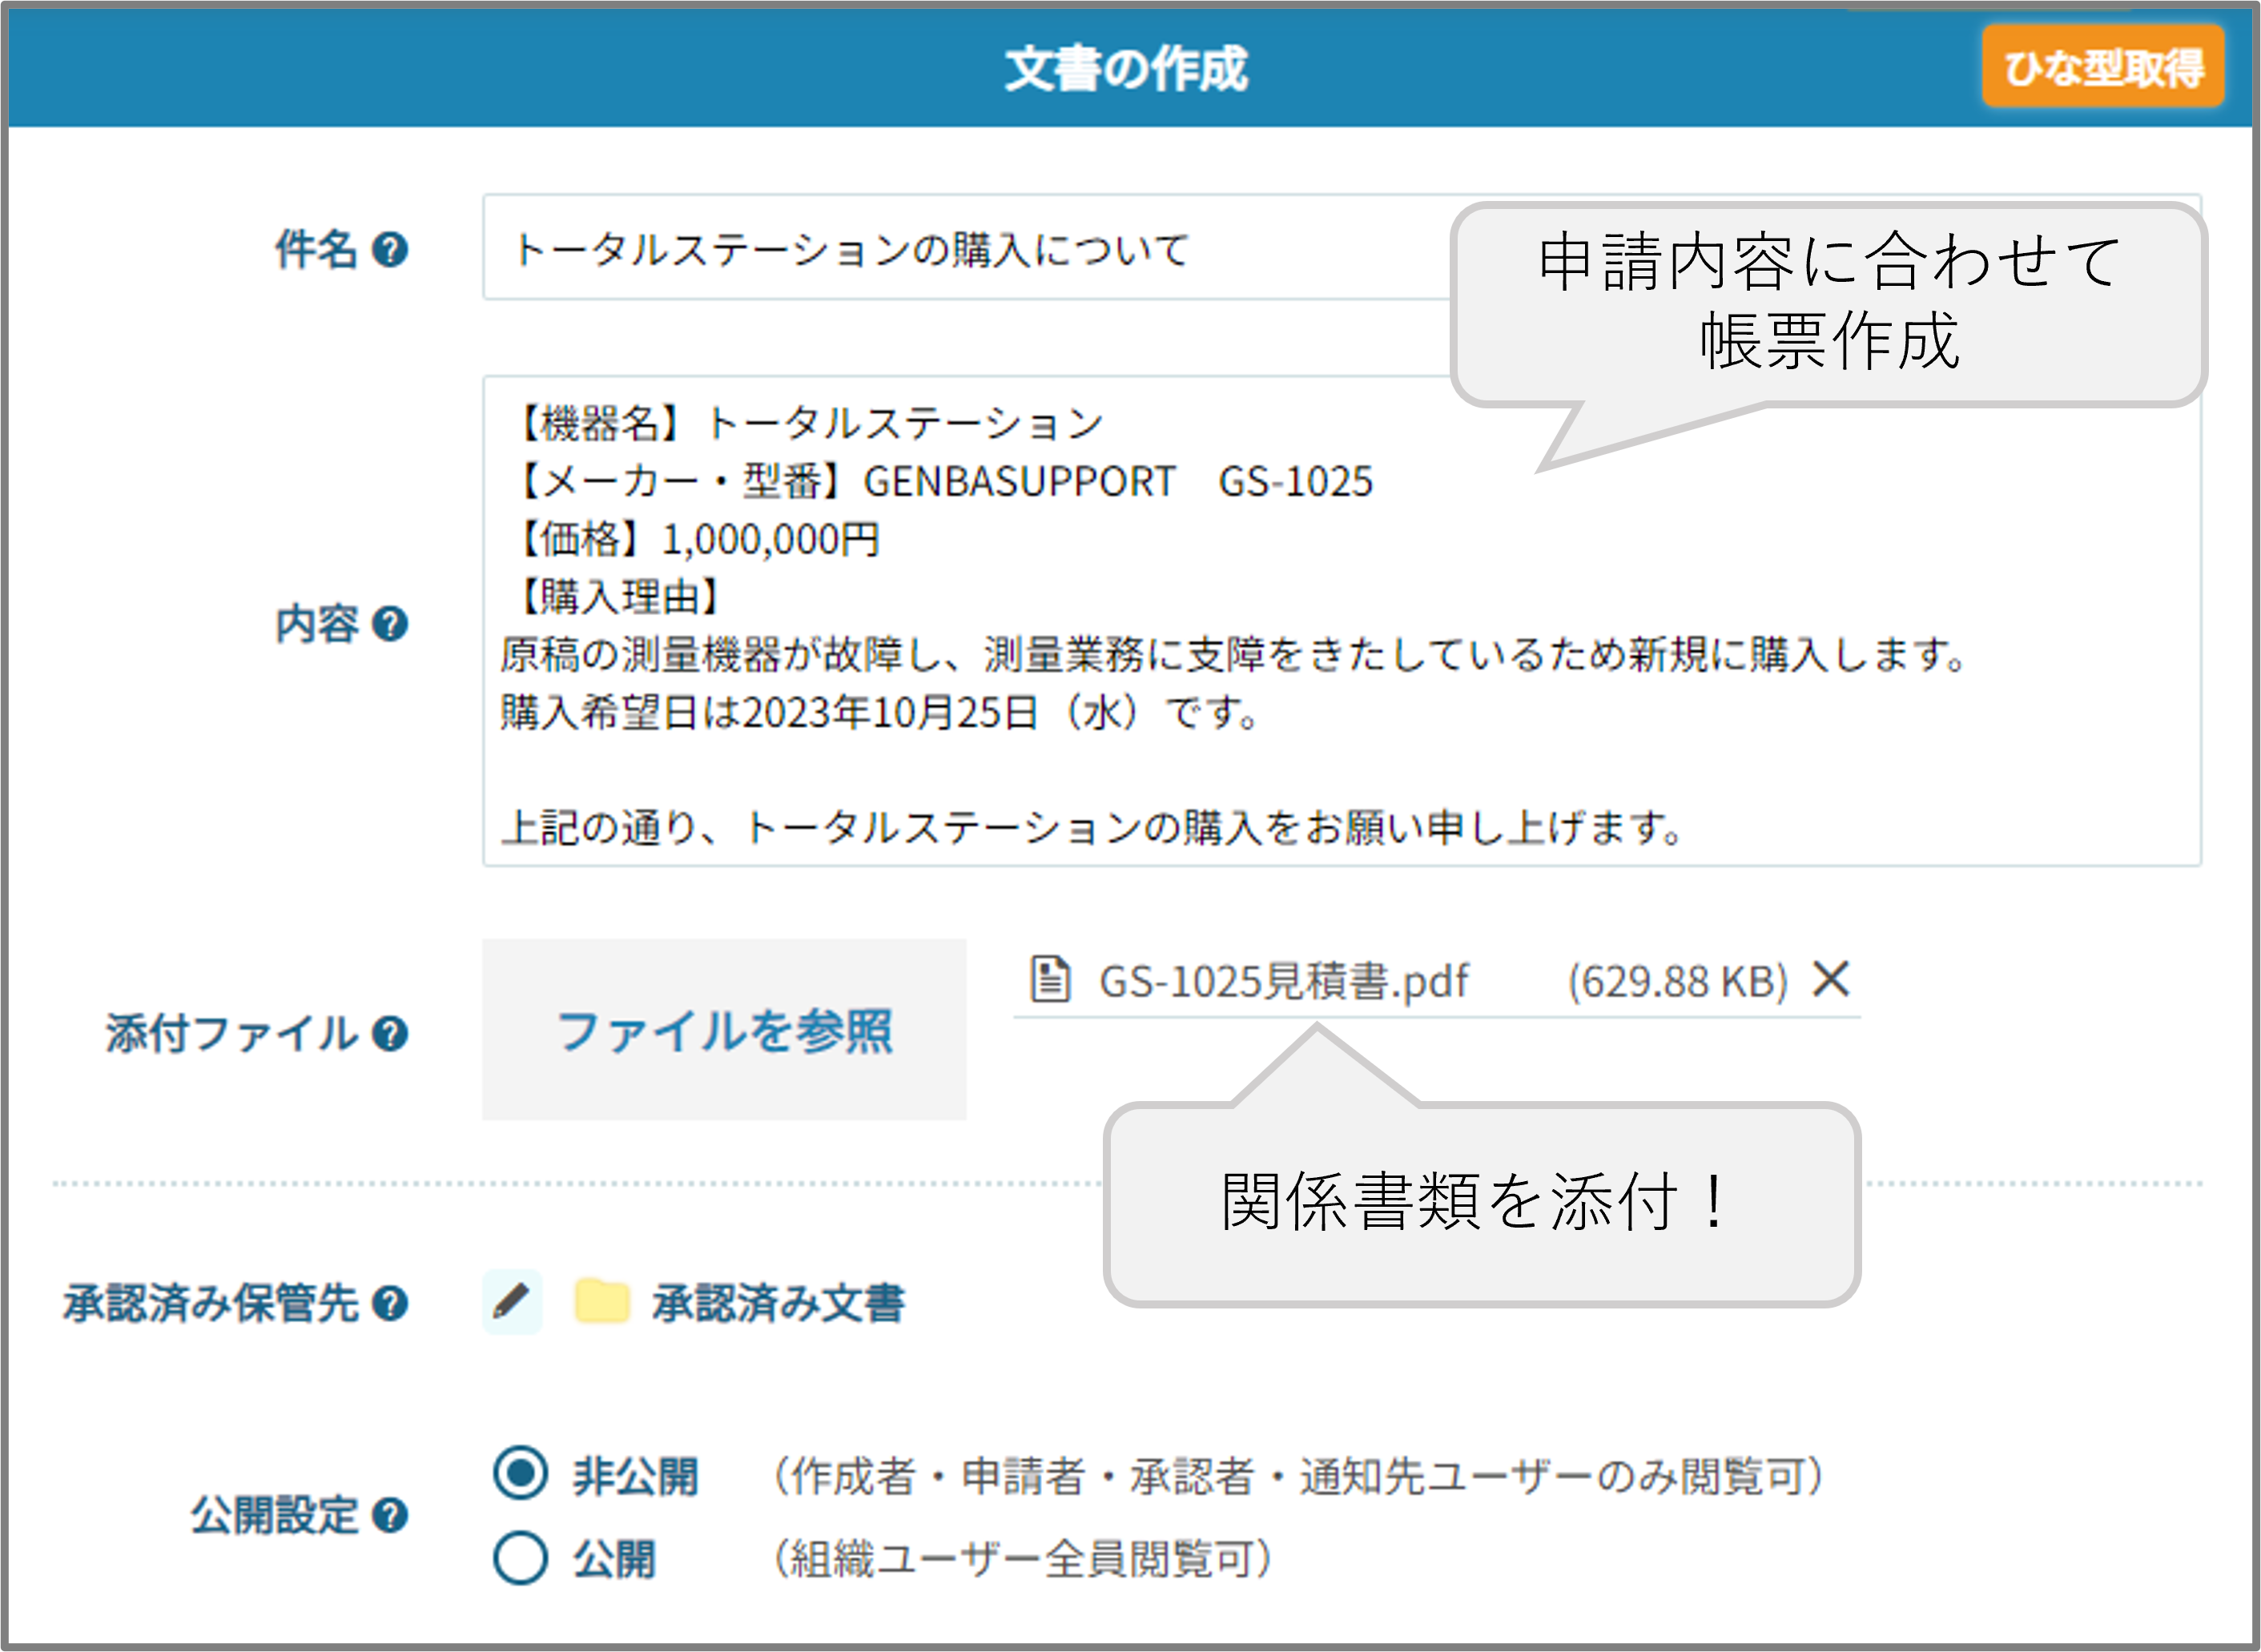Click the 公開 label text
Screen dimensions: 2261x1652
[x=613, y=1559]
